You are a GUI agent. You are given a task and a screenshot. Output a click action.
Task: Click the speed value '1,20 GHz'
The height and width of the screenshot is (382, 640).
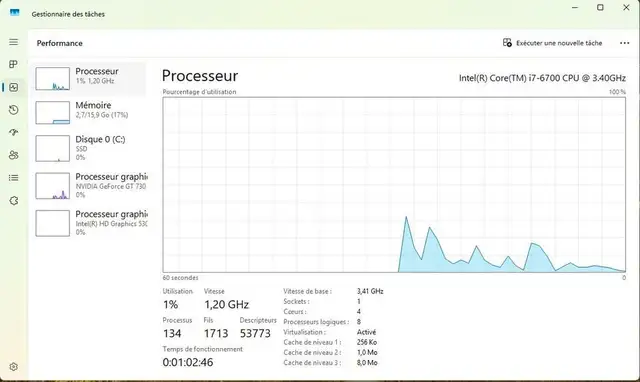[x=227, y=304]
